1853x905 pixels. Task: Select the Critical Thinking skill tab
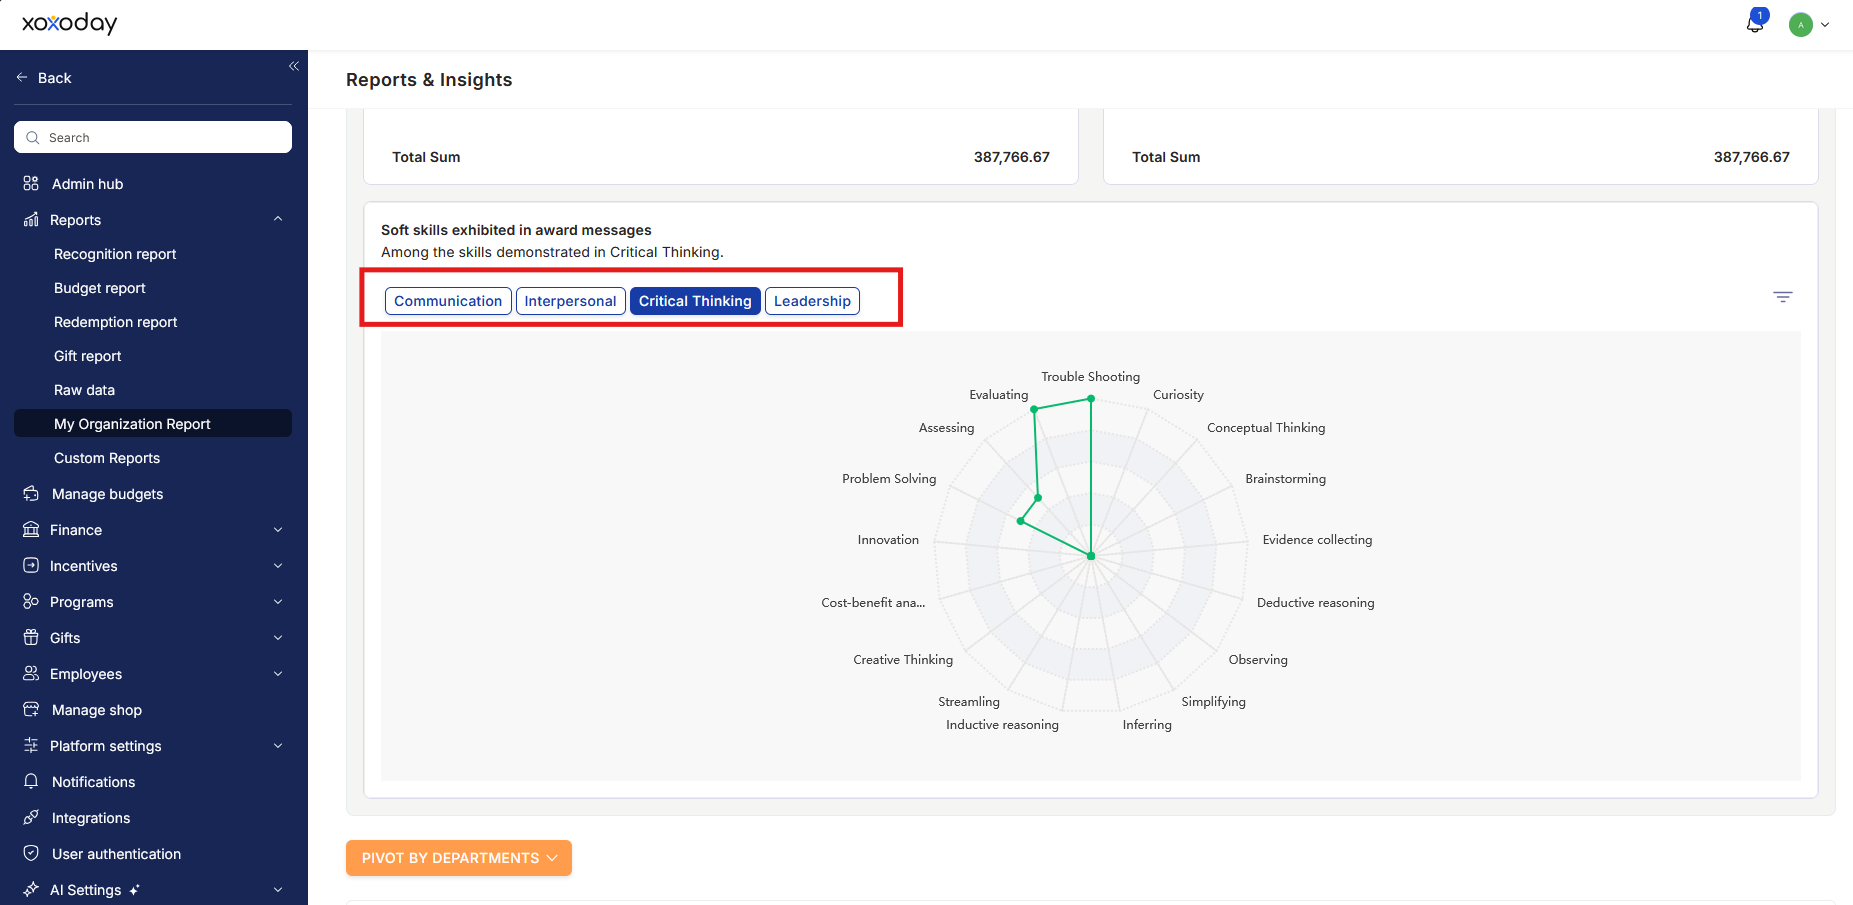pos(695,301)
